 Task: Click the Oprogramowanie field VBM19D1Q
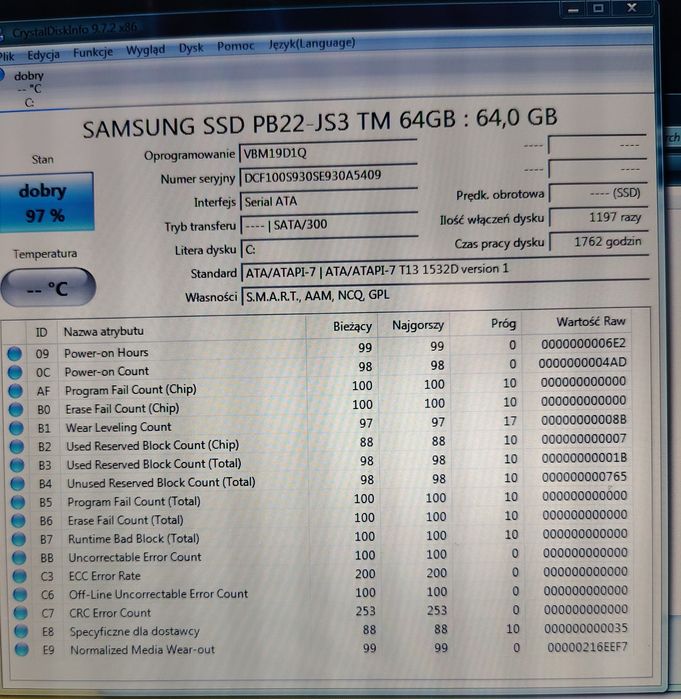point(328,153)
